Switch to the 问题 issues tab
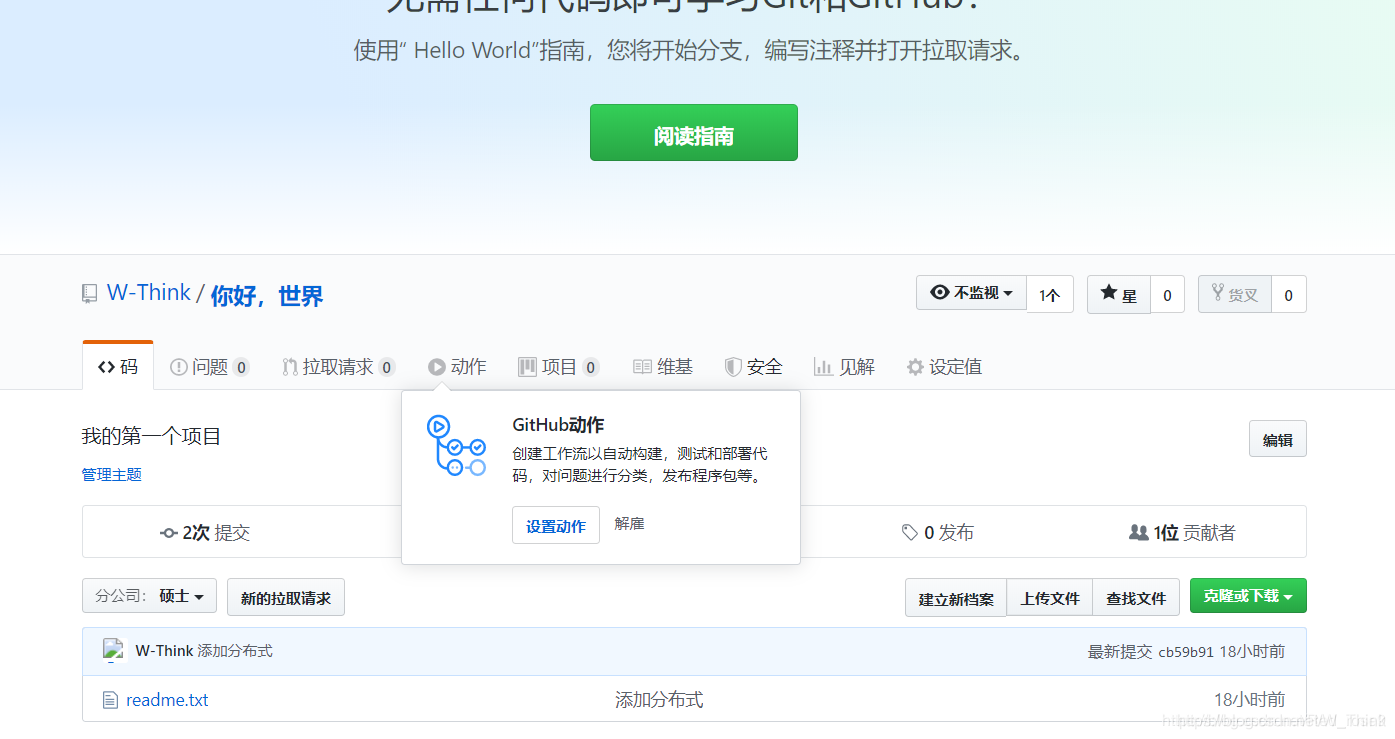The height and width of the screenshot is (739, 1395). (x=209, y=367)
